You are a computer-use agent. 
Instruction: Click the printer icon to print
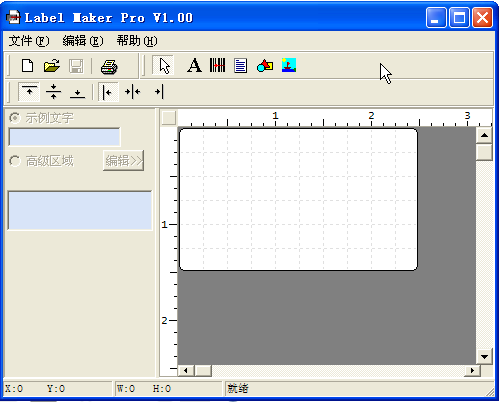(x=109, y=66)
